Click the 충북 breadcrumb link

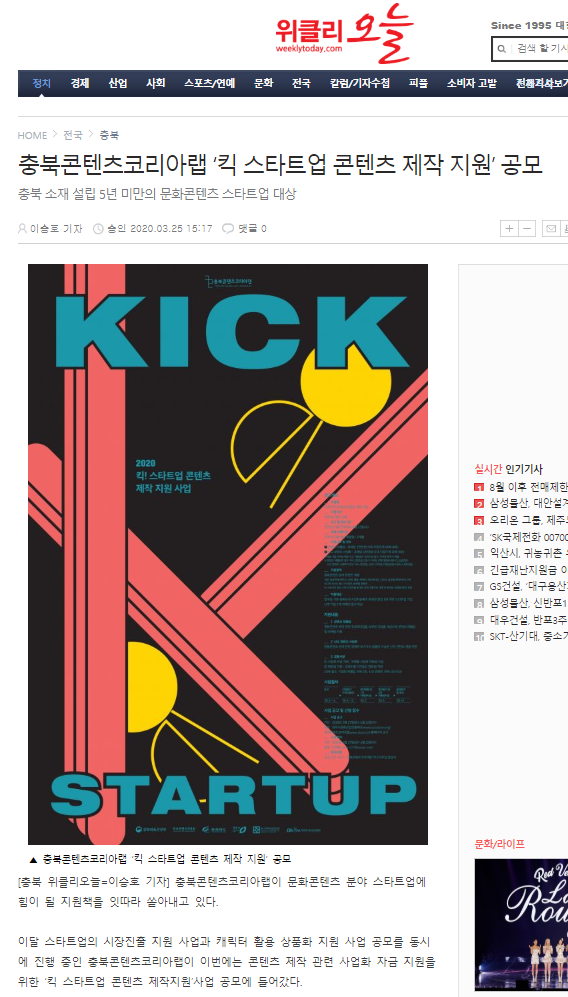coord(109,135)
